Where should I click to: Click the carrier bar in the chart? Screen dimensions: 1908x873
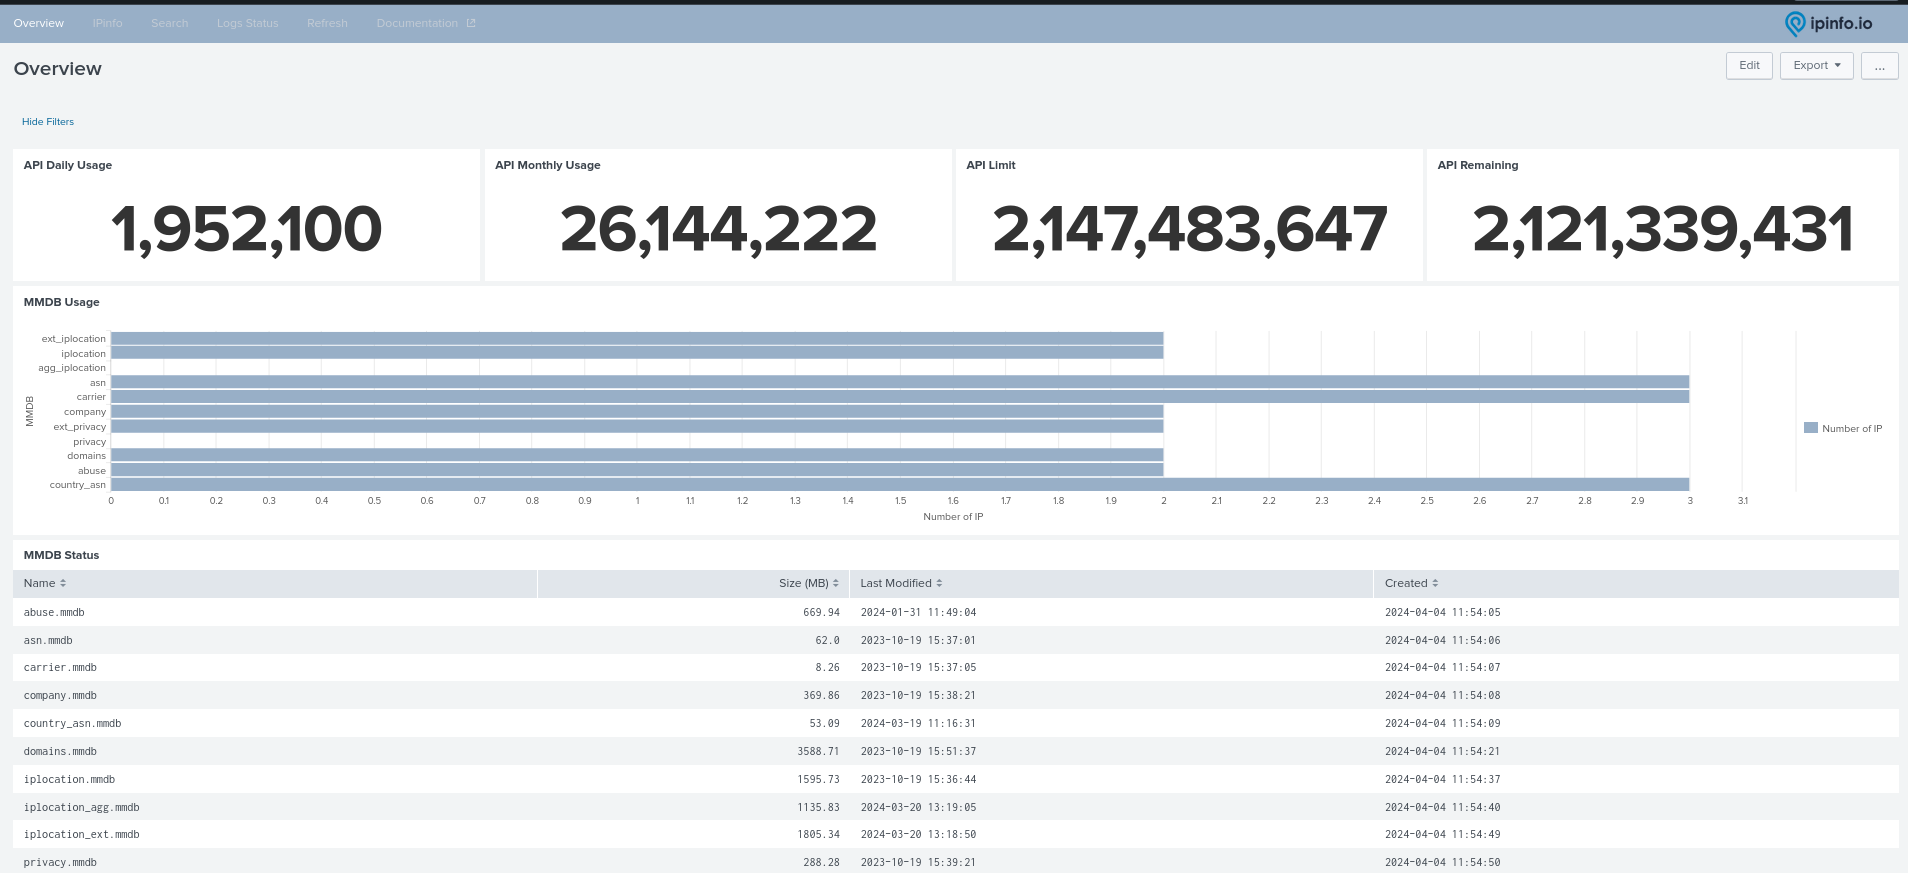(x=900, y=397)
